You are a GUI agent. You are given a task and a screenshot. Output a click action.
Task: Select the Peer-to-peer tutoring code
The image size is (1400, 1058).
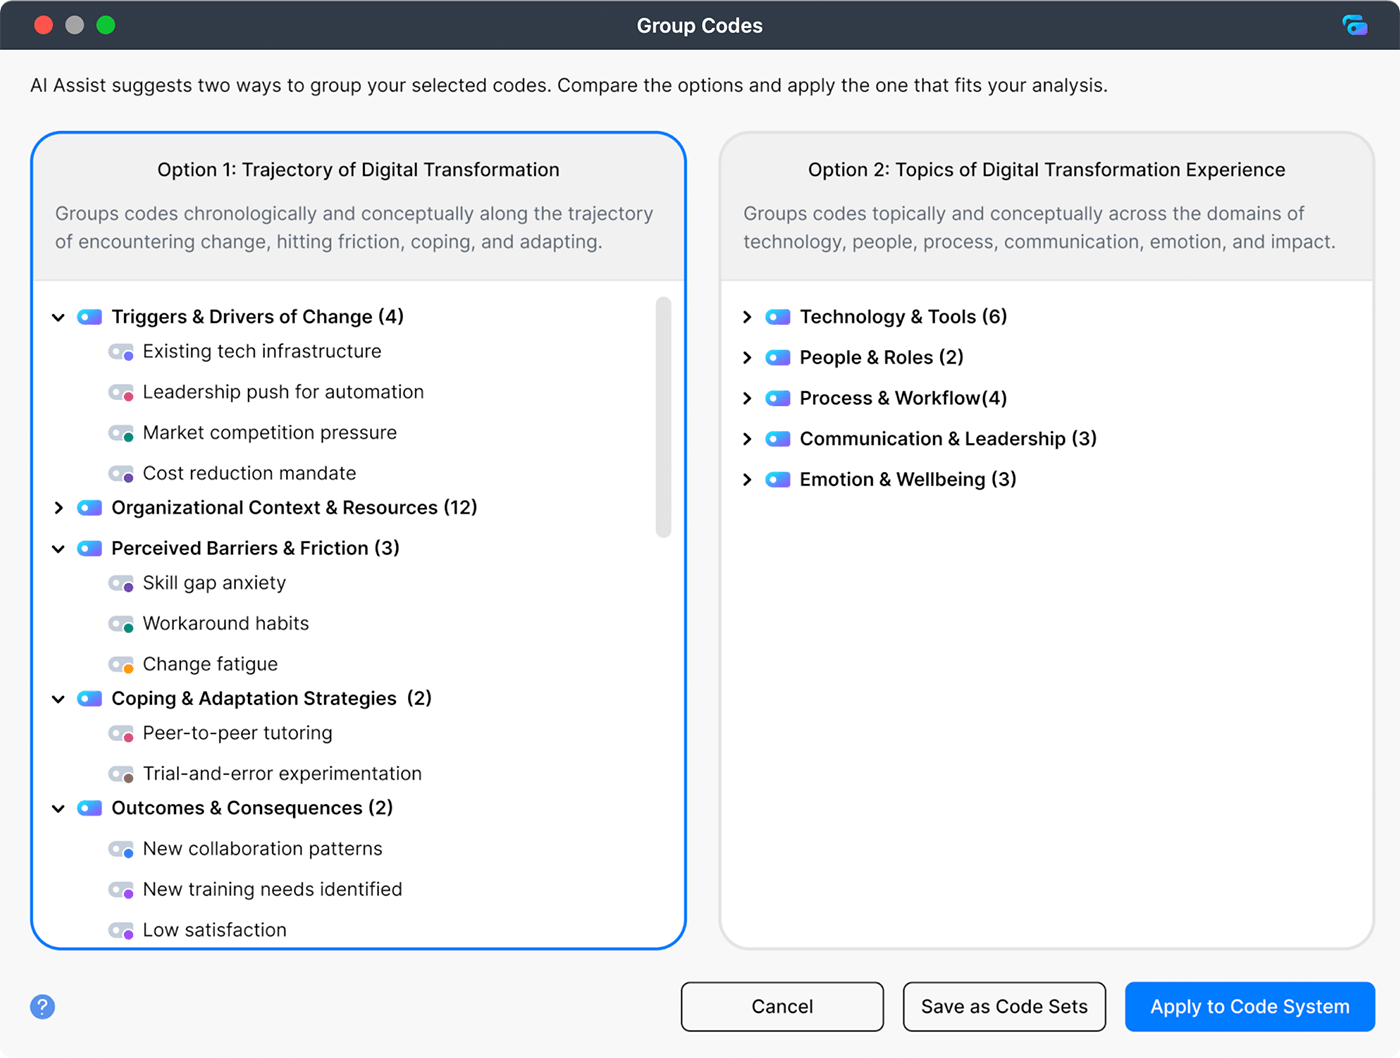238,733
